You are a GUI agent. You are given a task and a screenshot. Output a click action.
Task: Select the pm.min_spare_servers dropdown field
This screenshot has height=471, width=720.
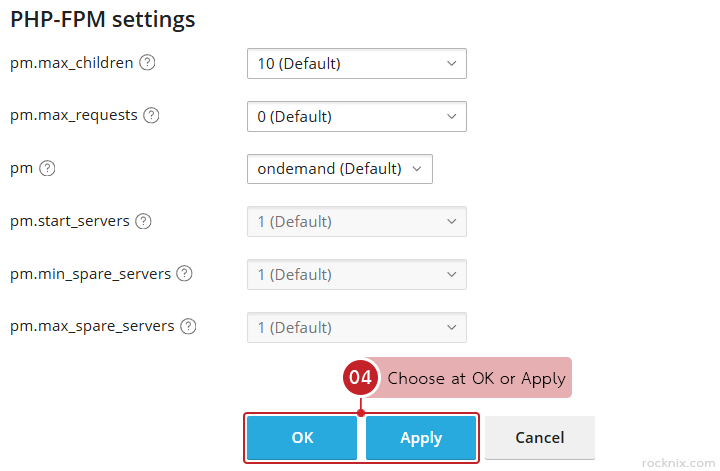[356, 275]
